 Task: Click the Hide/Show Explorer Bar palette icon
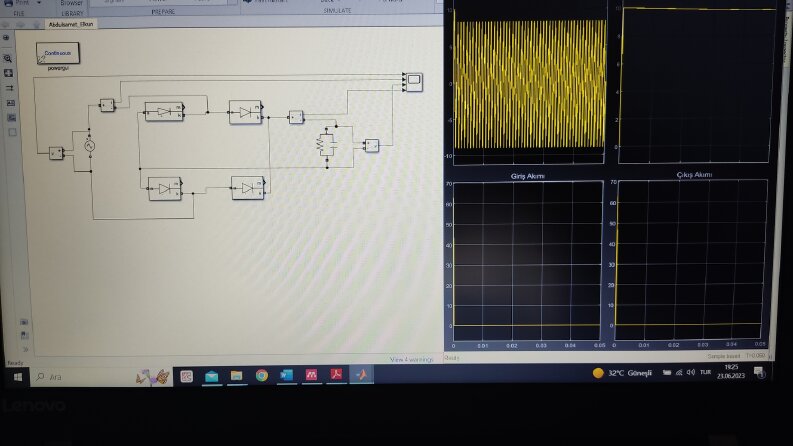pos(7,38)
